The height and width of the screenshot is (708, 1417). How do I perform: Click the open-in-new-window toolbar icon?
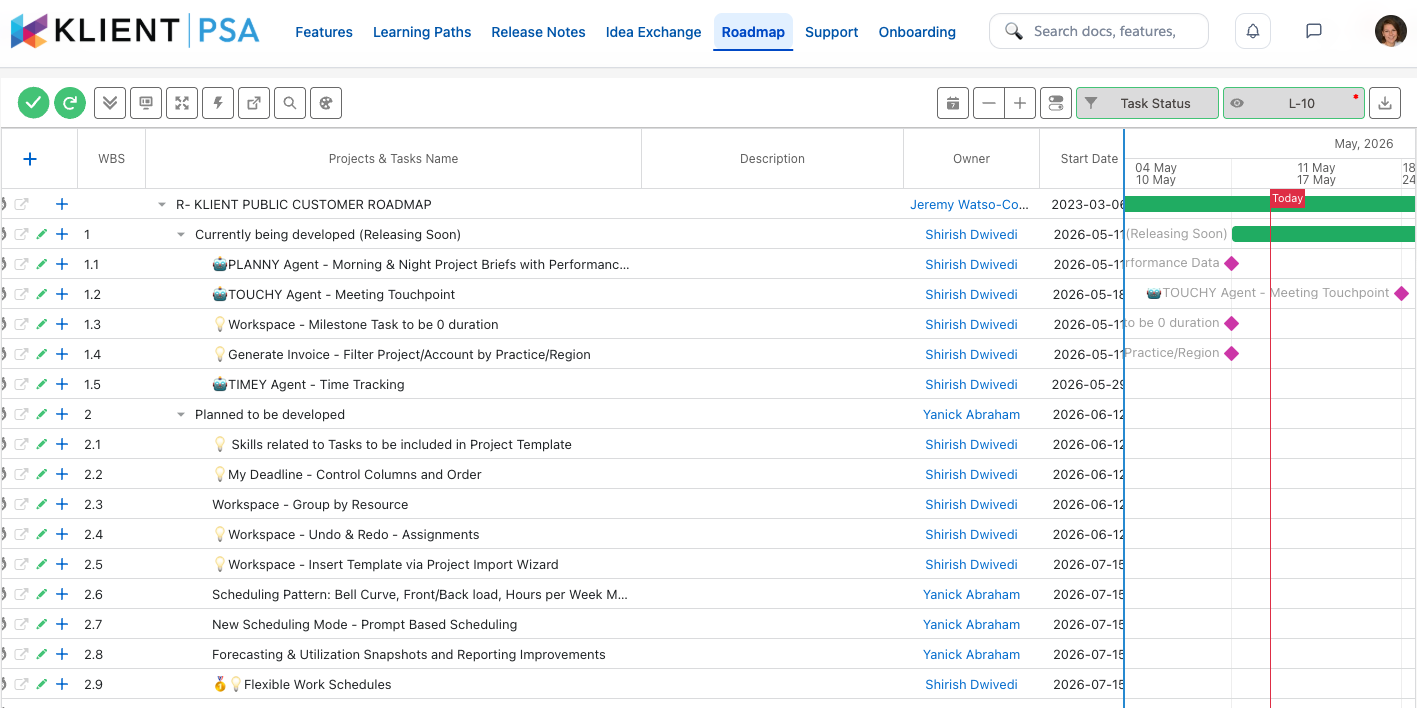[254, 103]
